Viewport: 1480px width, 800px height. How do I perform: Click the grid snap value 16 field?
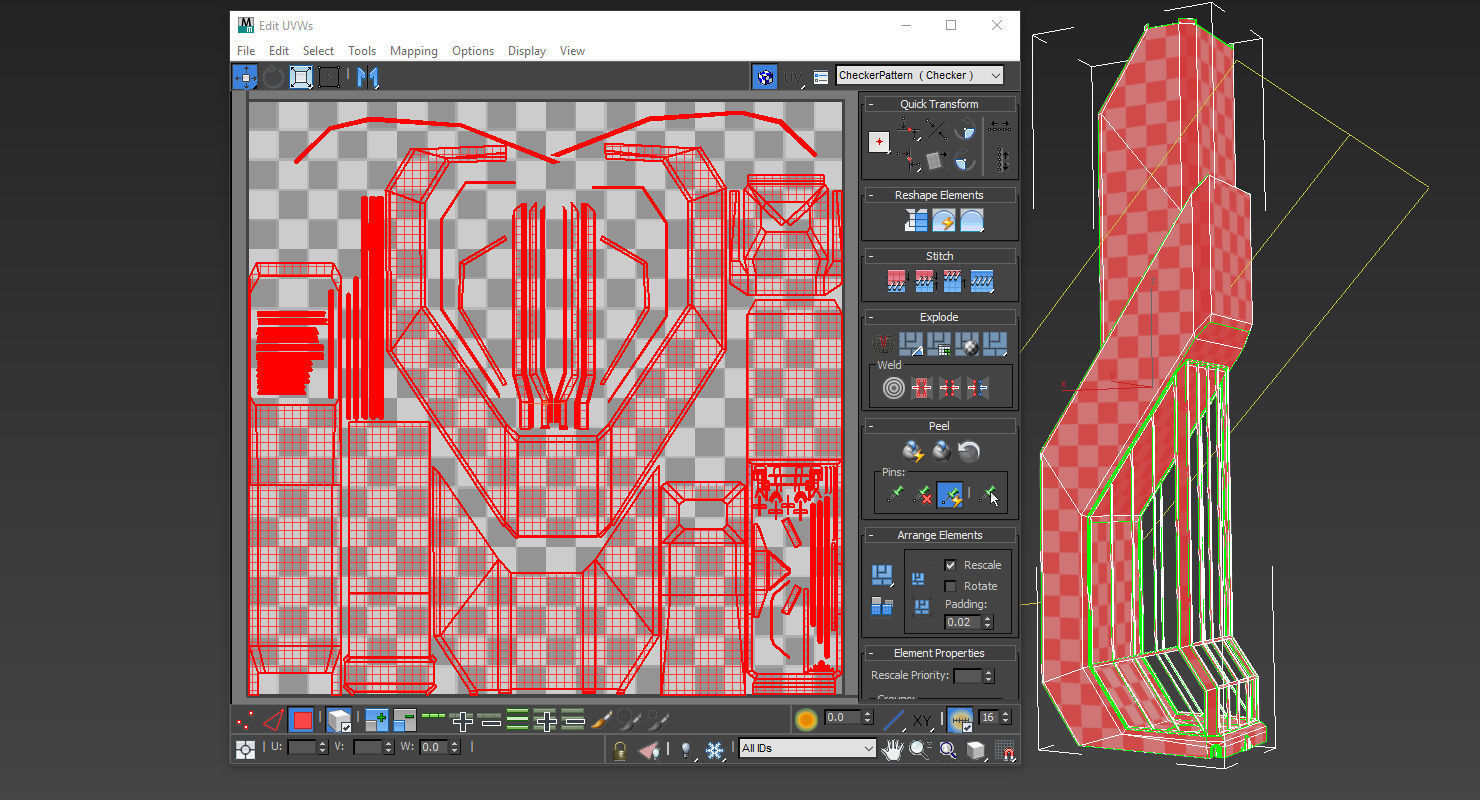[988, 717]
